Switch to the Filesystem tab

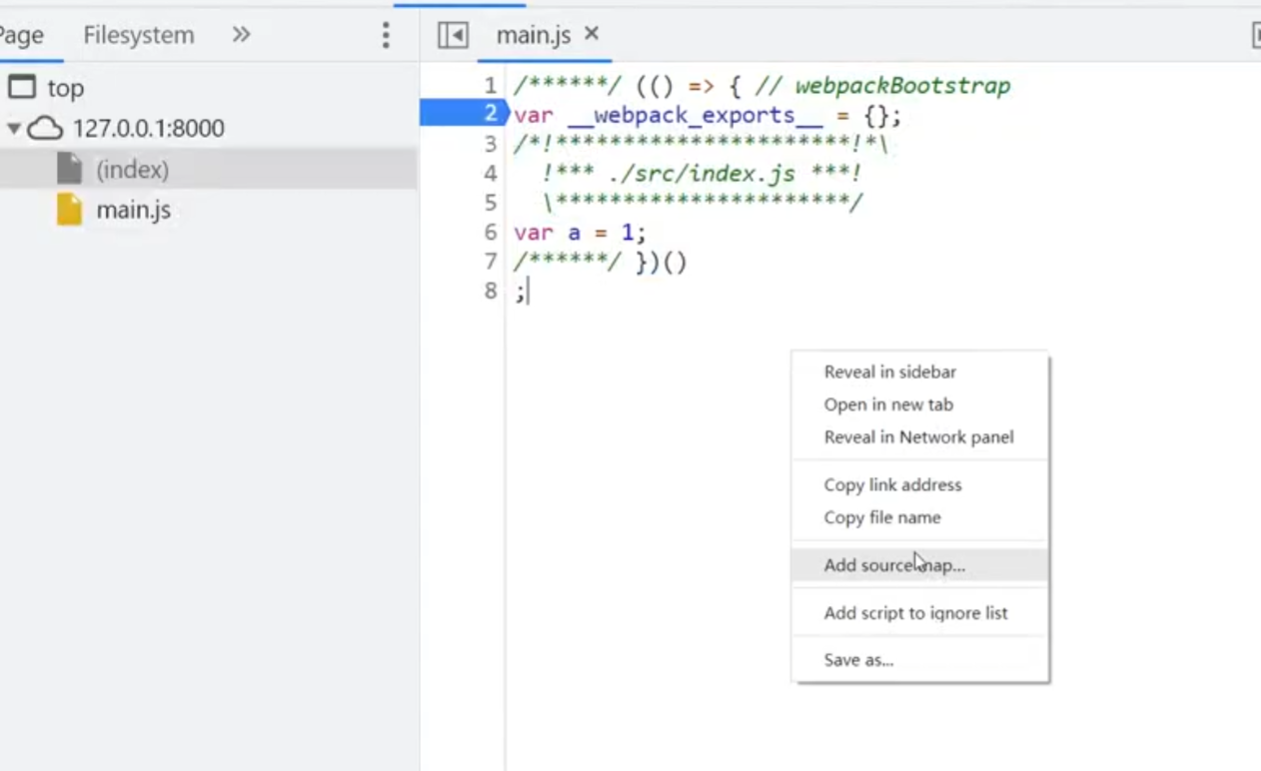tap(138, 35)
